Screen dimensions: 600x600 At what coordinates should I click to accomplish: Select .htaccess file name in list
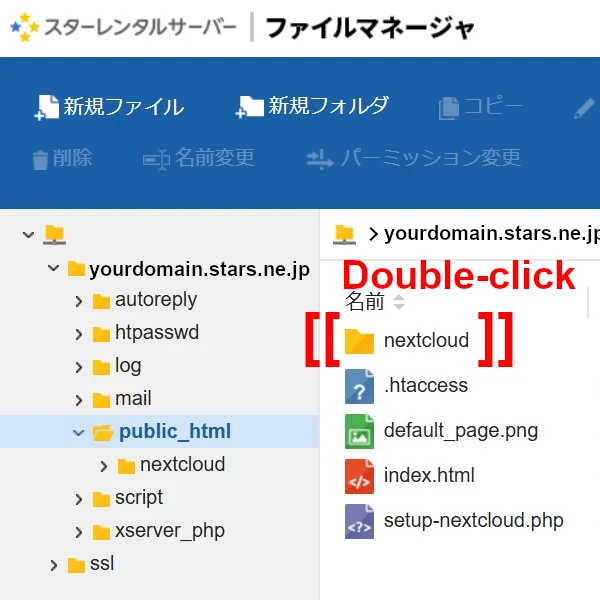pyautogui.click(x=426, y=385)
